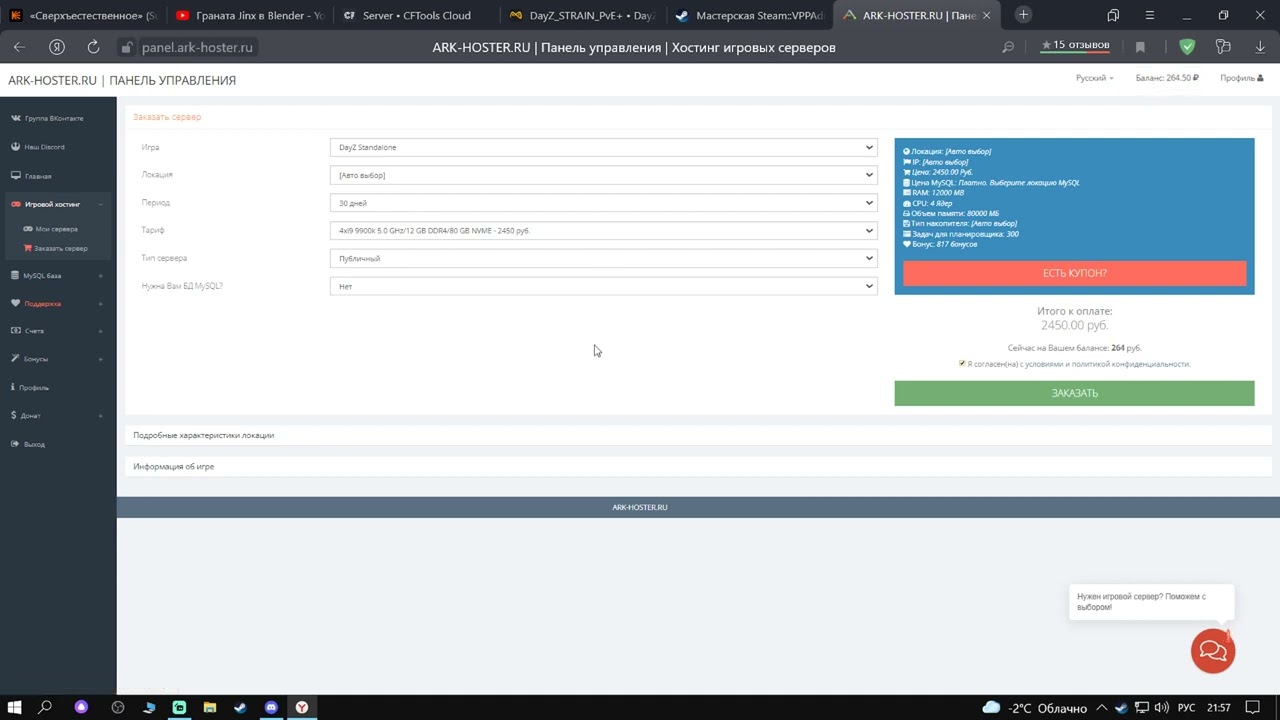Click the ЕСТЬ КУПОН? button

(1074, 273)
